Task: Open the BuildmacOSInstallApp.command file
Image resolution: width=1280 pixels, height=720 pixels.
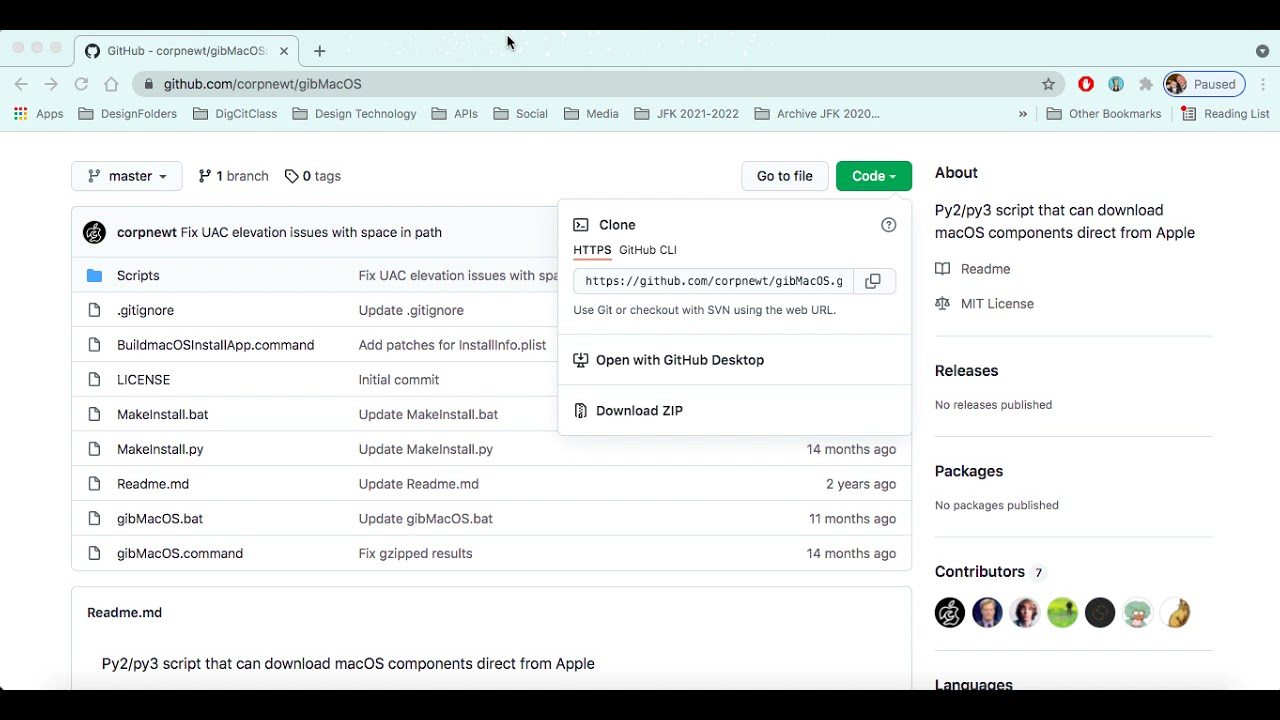Action: 216,345
